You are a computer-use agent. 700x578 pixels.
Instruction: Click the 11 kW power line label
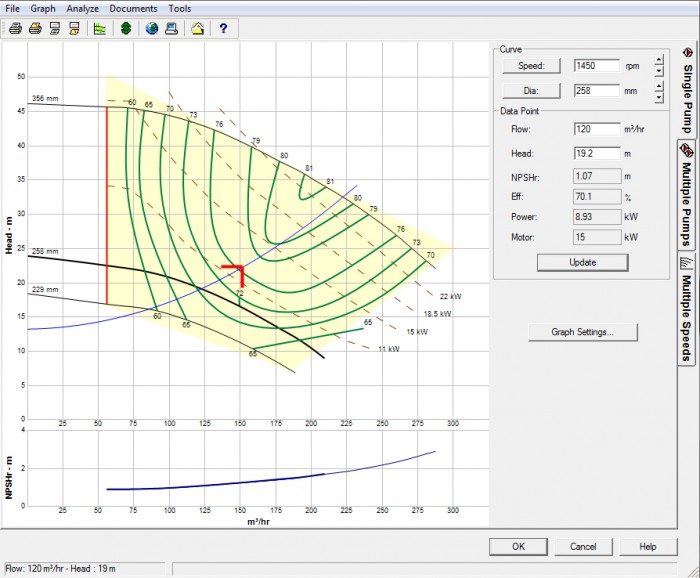pyautogui.click(x=389, y=349)
